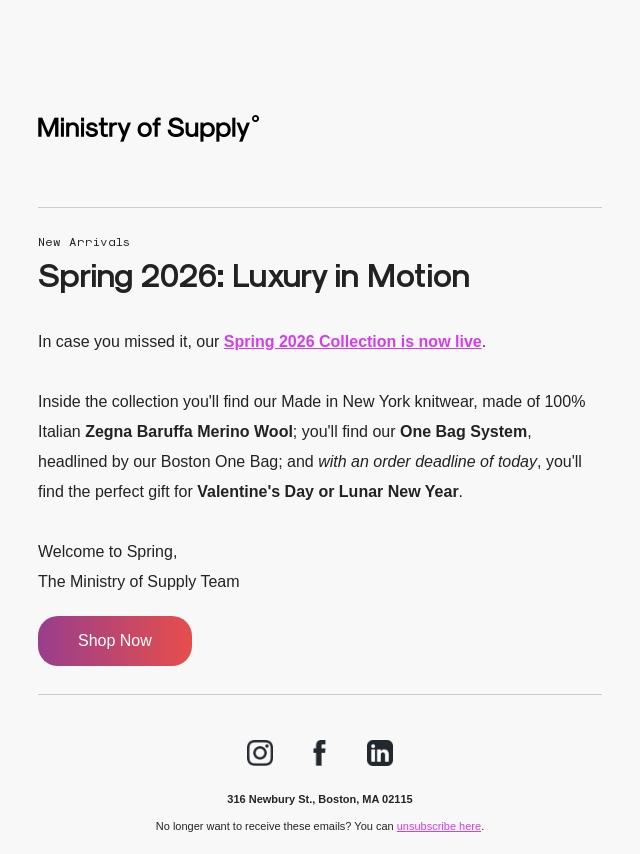Screen dimensions: 640x854
Task: Click the Ministry of Supply logo
Action: click(x=148, y=128)
